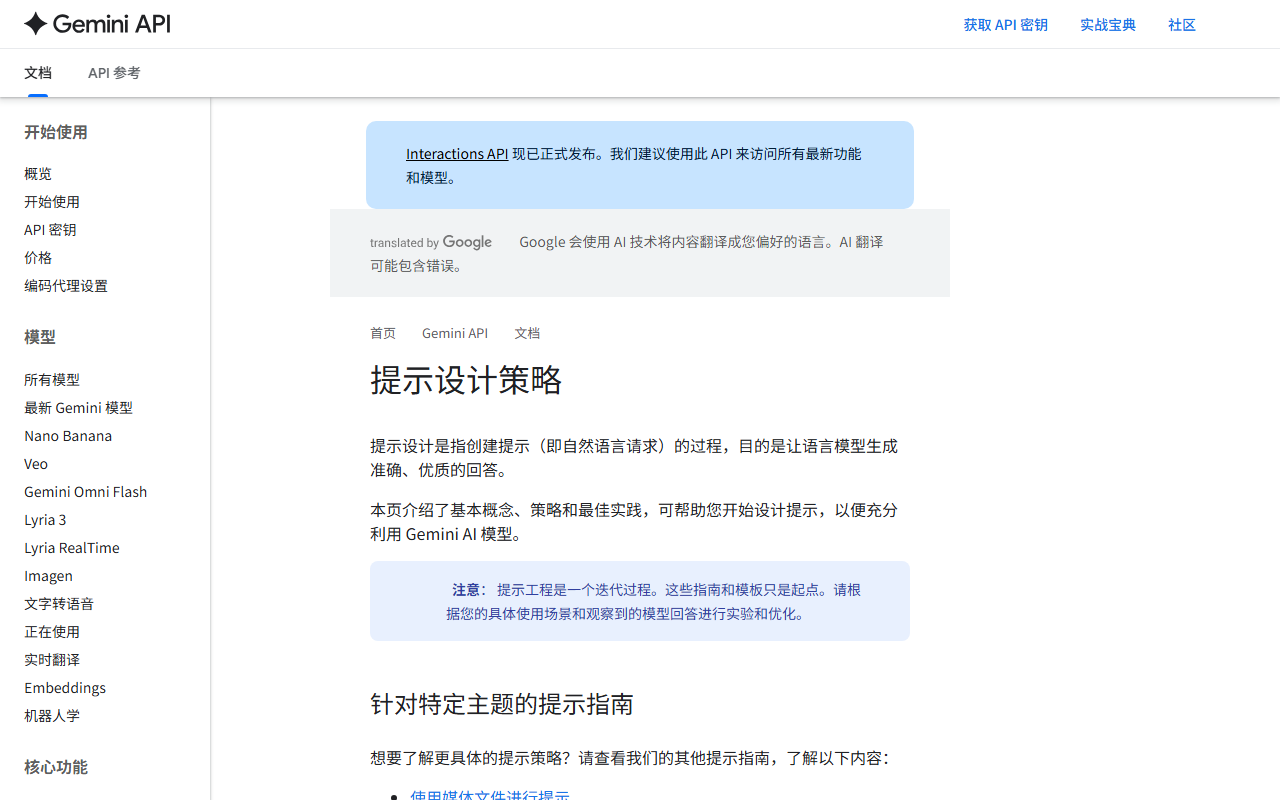Screen dimensions: 1280x800
Task: Select Nano Banana in the sidebar
Action: [x=68, y=436]
